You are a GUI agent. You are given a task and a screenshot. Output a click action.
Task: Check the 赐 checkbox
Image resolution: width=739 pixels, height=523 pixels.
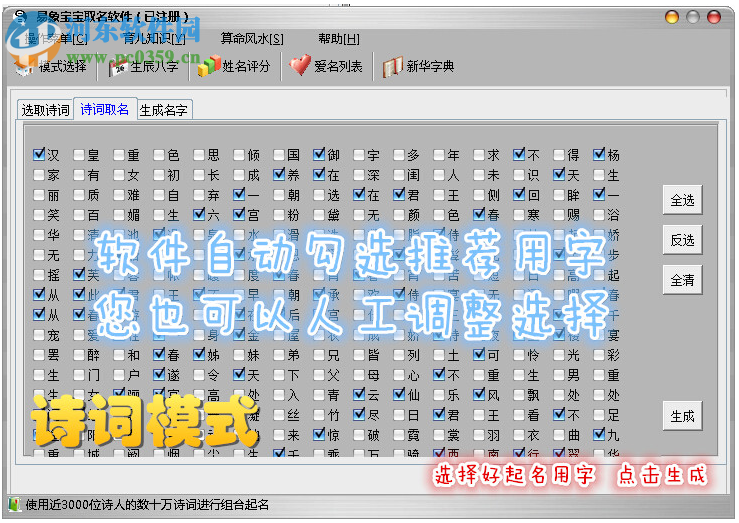tap(559, 215)
